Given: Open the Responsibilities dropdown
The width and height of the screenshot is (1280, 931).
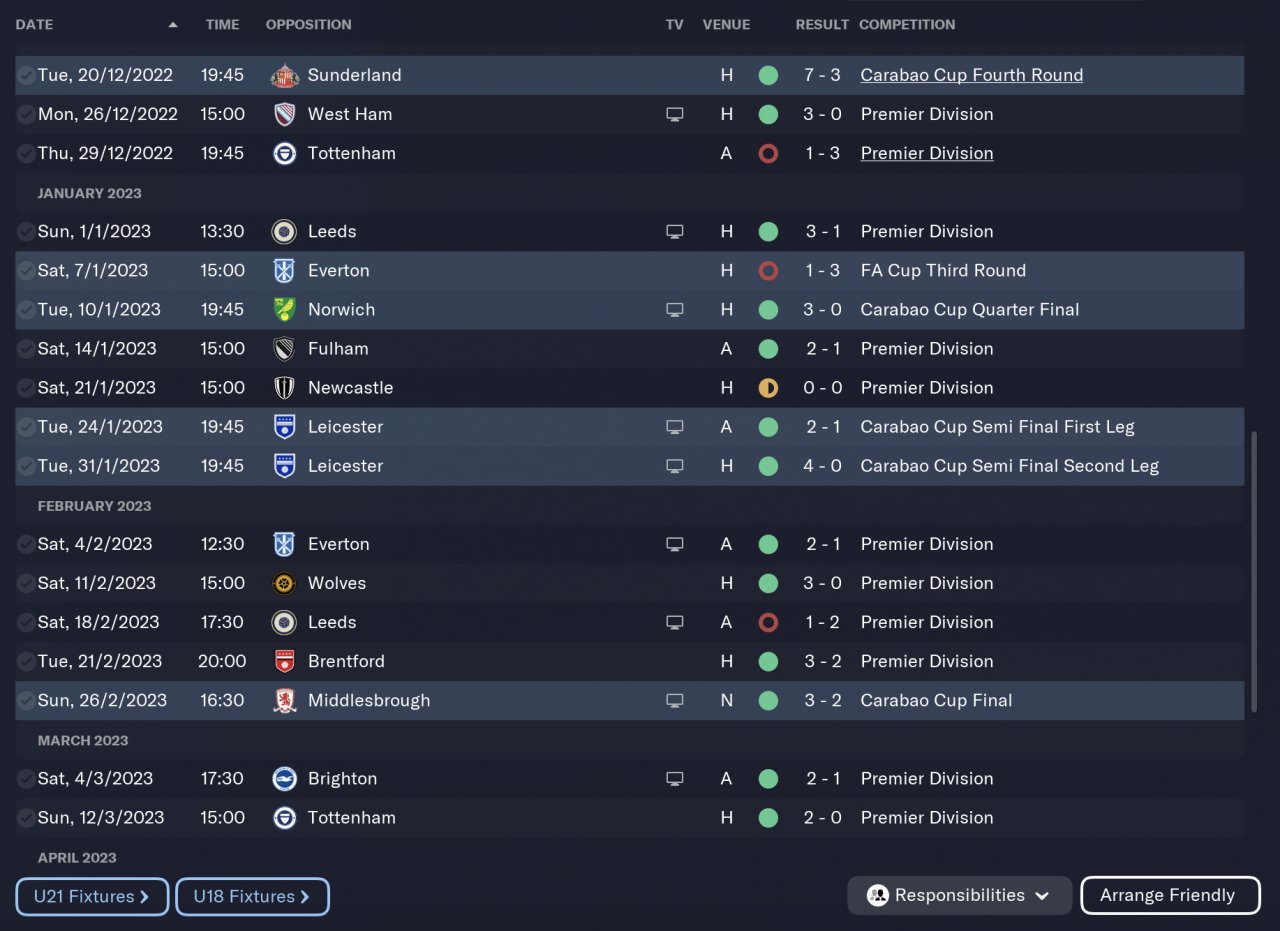Looking at the screenshot, I should click(x=959, y=896).
